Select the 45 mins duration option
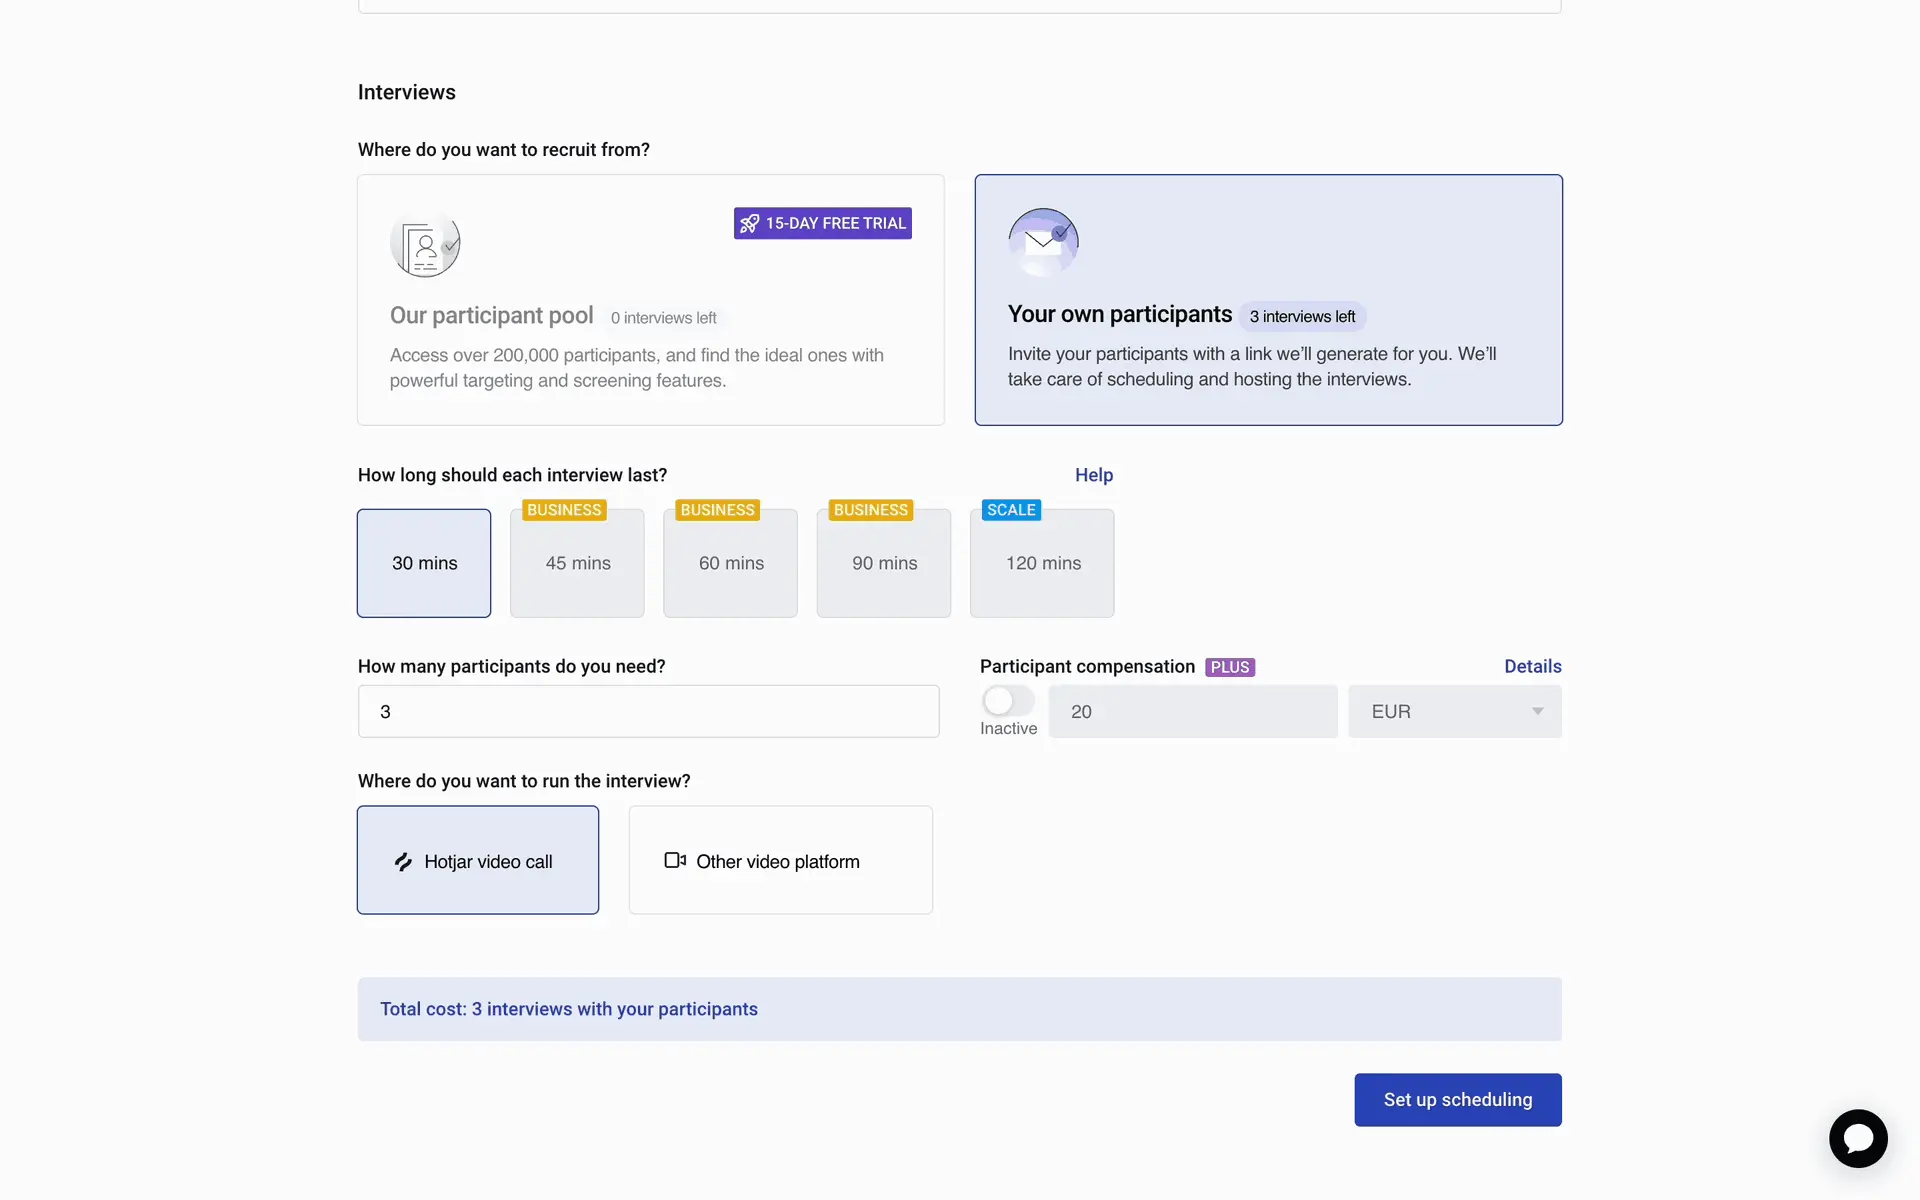The height and width of the screenshot is (1200, 1920). pos(577,563)
